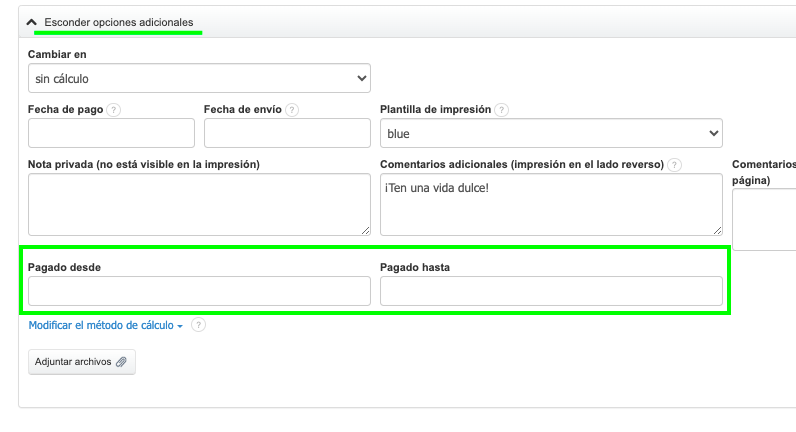Click the help icon beside Fecha de pago
The width and height of the screenshot is (796, 432).
pyautogui.click(x=114, y=110)
